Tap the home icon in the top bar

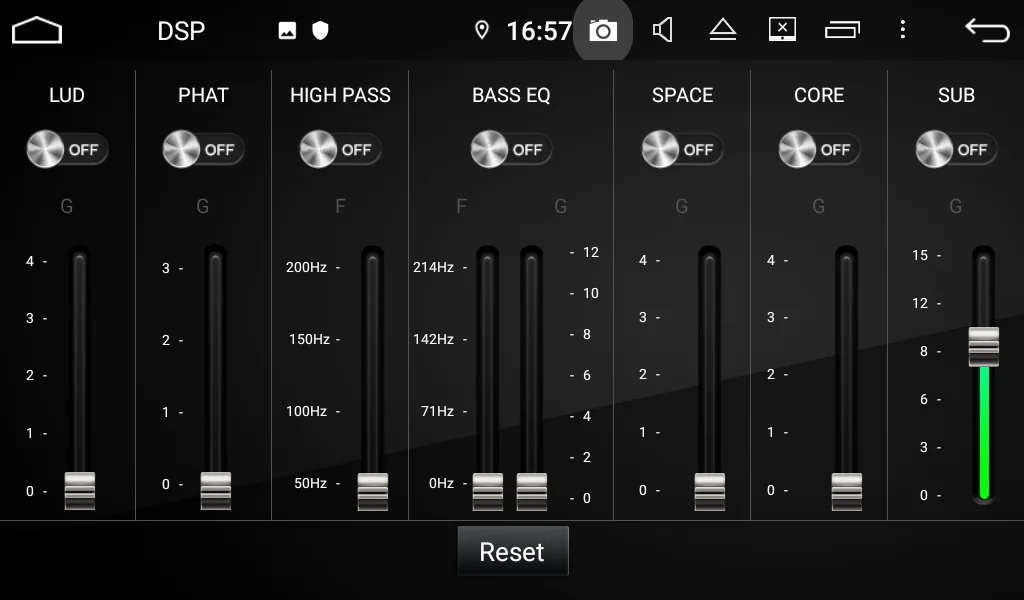coord(37,31)
